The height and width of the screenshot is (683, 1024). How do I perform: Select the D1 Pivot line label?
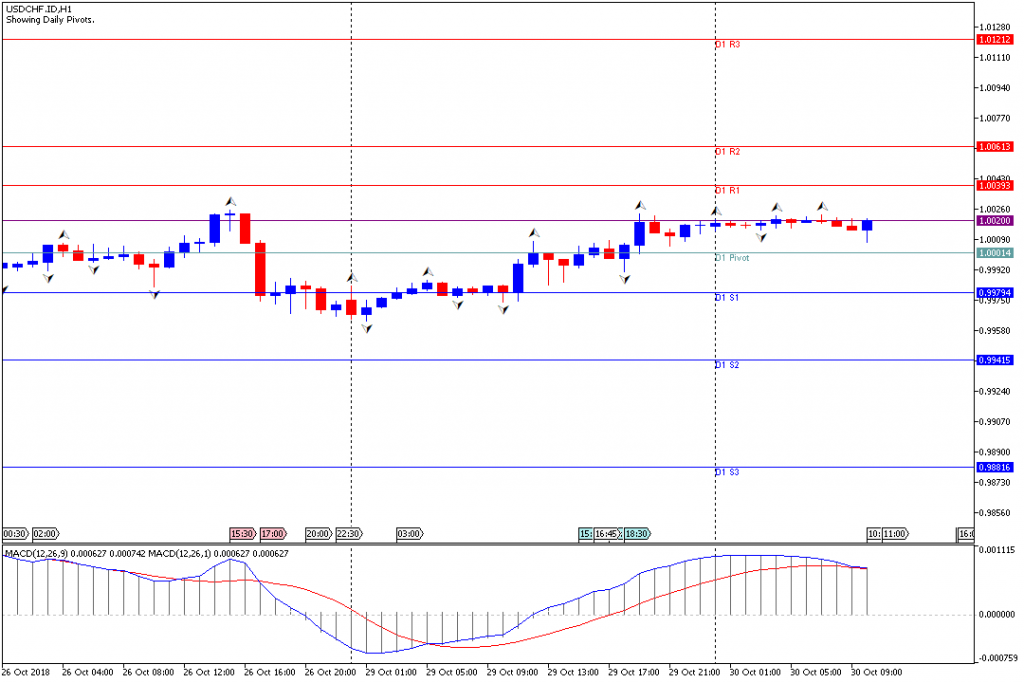(x=732, y=258)
